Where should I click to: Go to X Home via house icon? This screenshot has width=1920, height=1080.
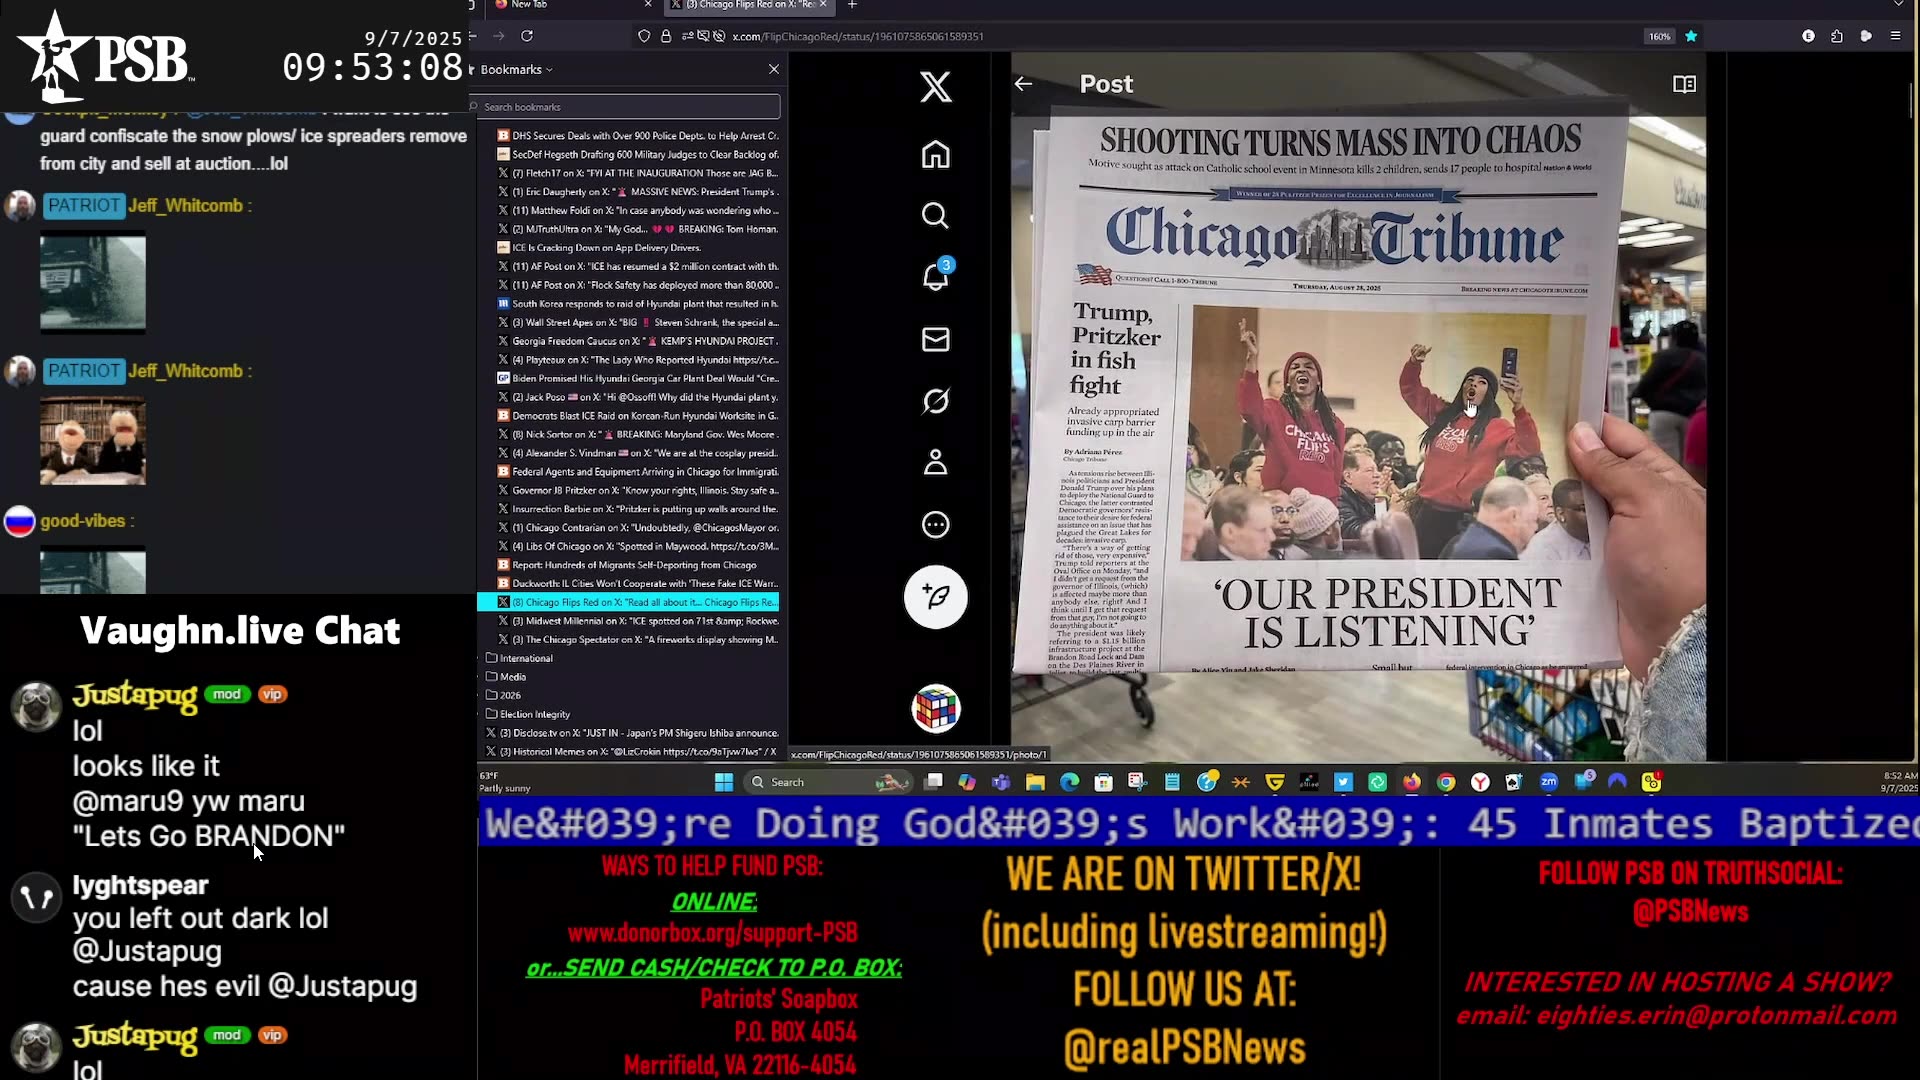pos(935,154)
